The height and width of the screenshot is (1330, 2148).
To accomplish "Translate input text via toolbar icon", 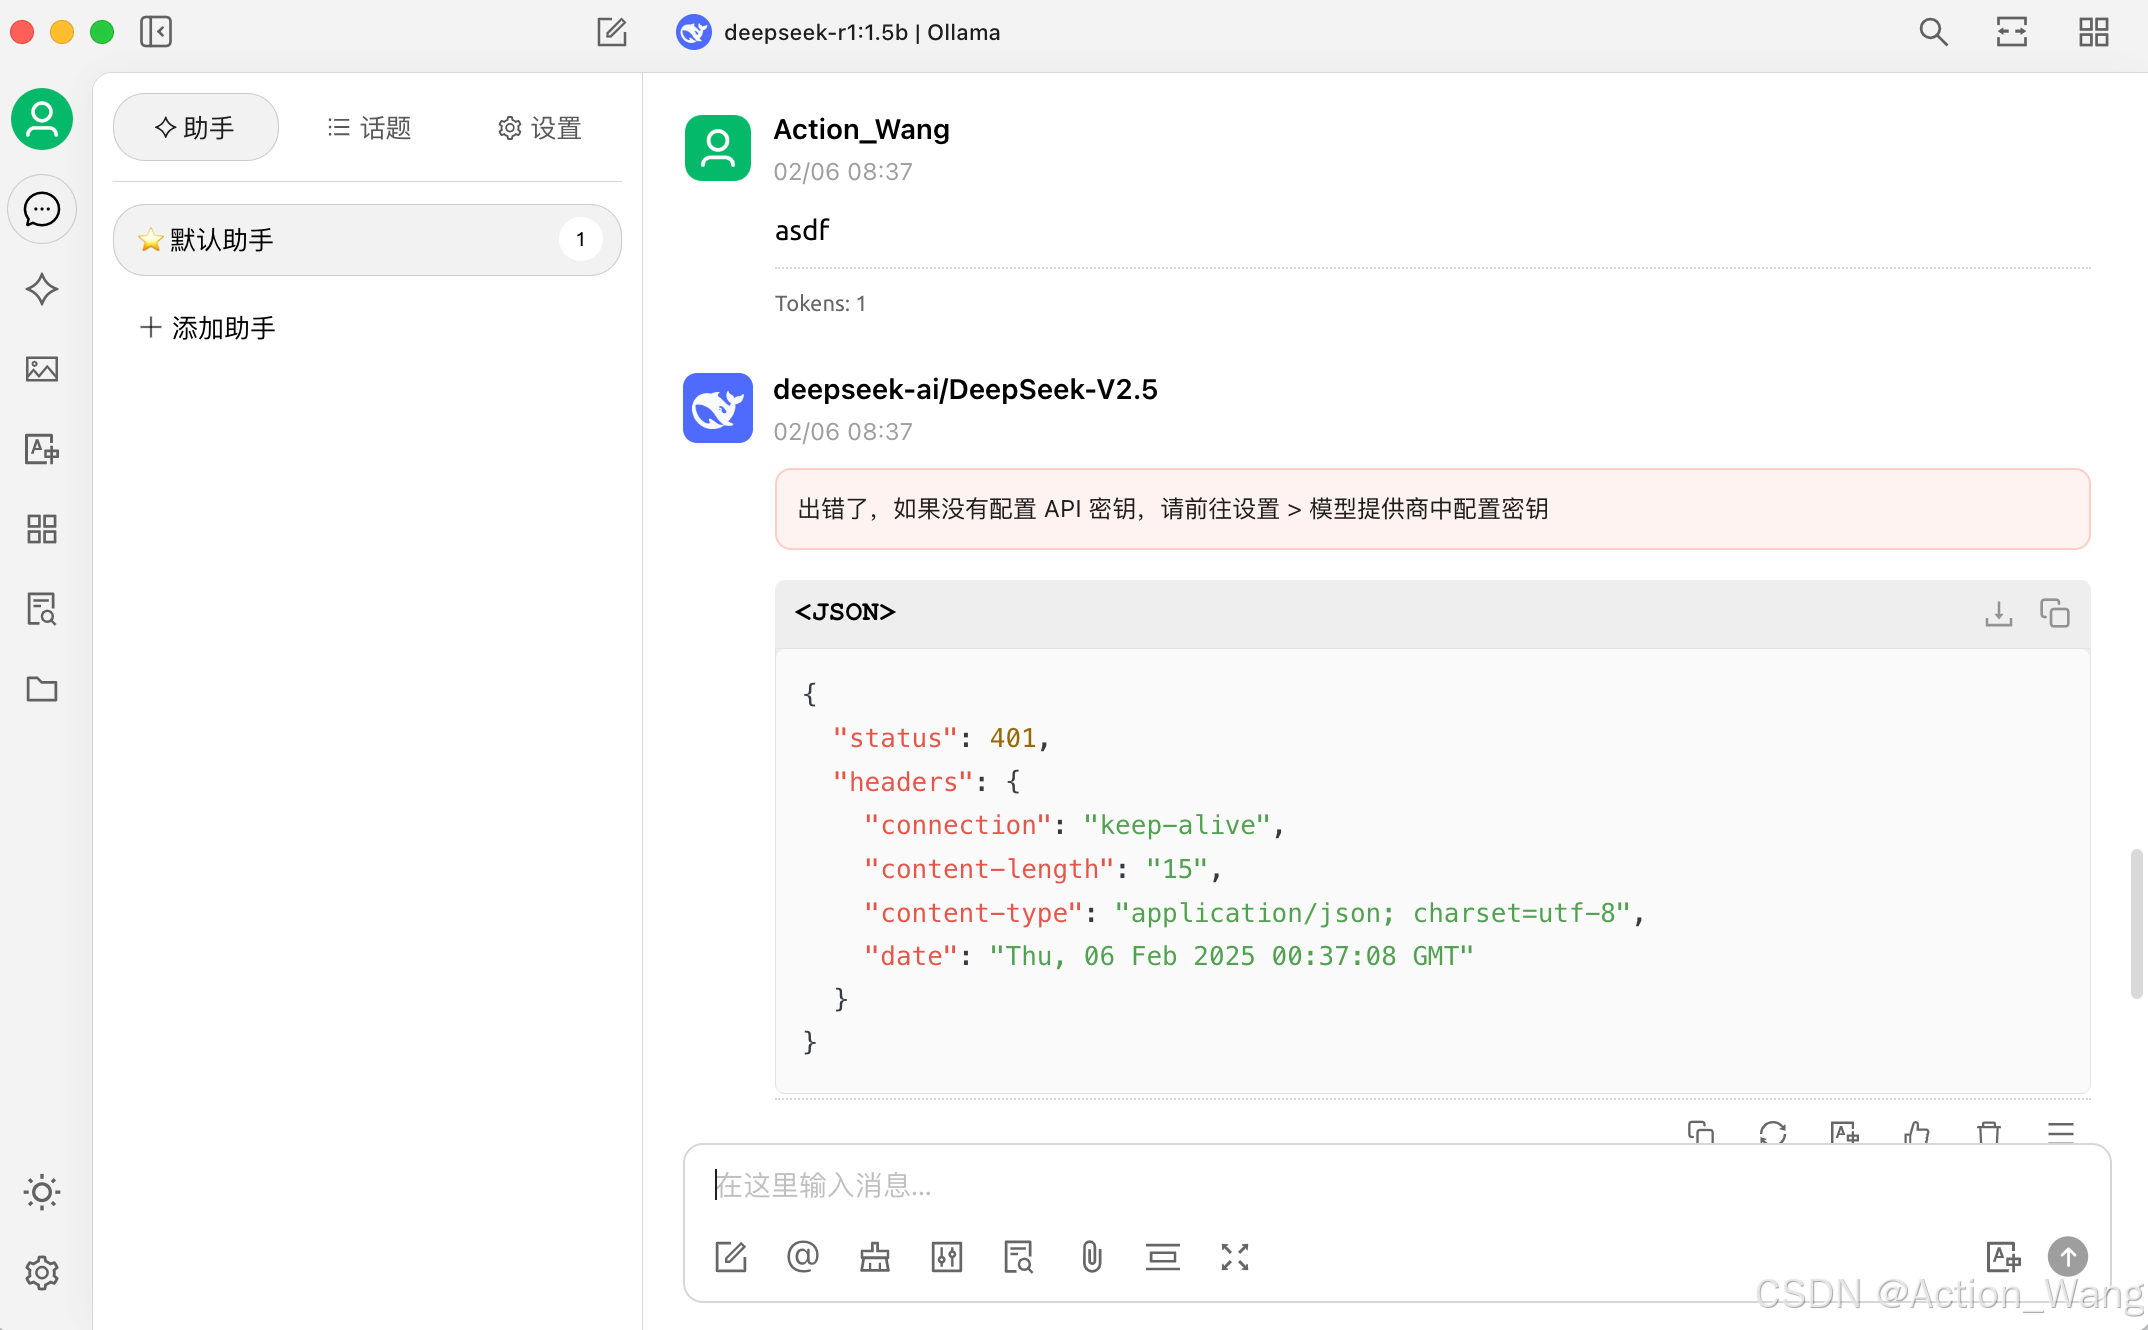I will click(x=2003, y=1257).
